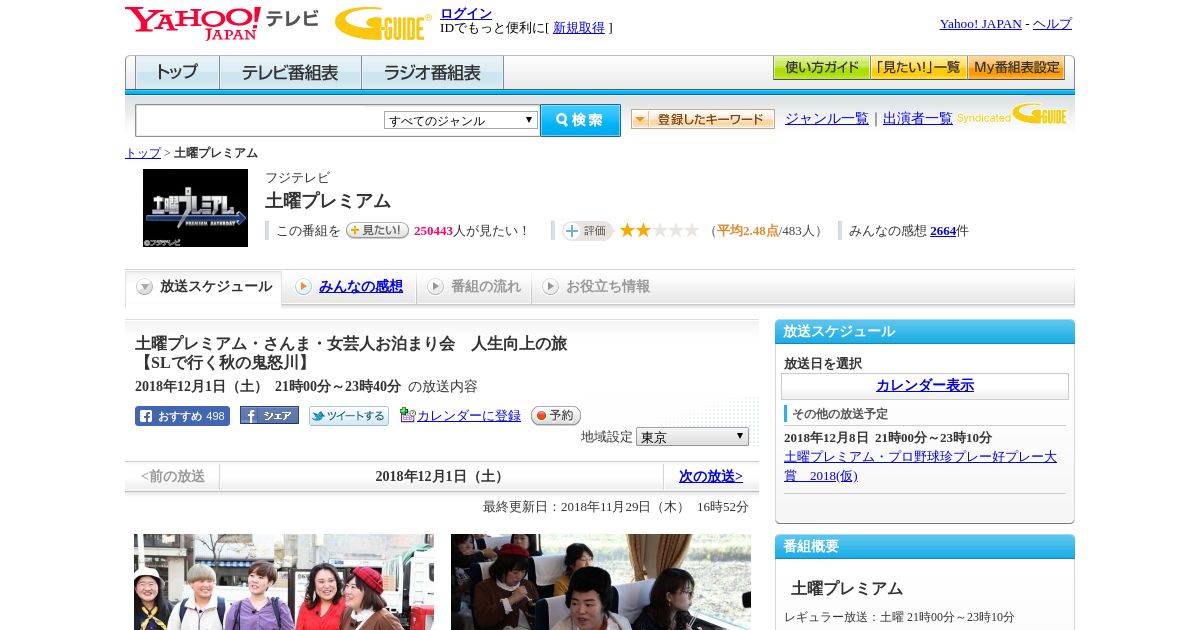Switch to 放送スケジュール tab
Screen dimensions: 1200x630
click(203, 287)
